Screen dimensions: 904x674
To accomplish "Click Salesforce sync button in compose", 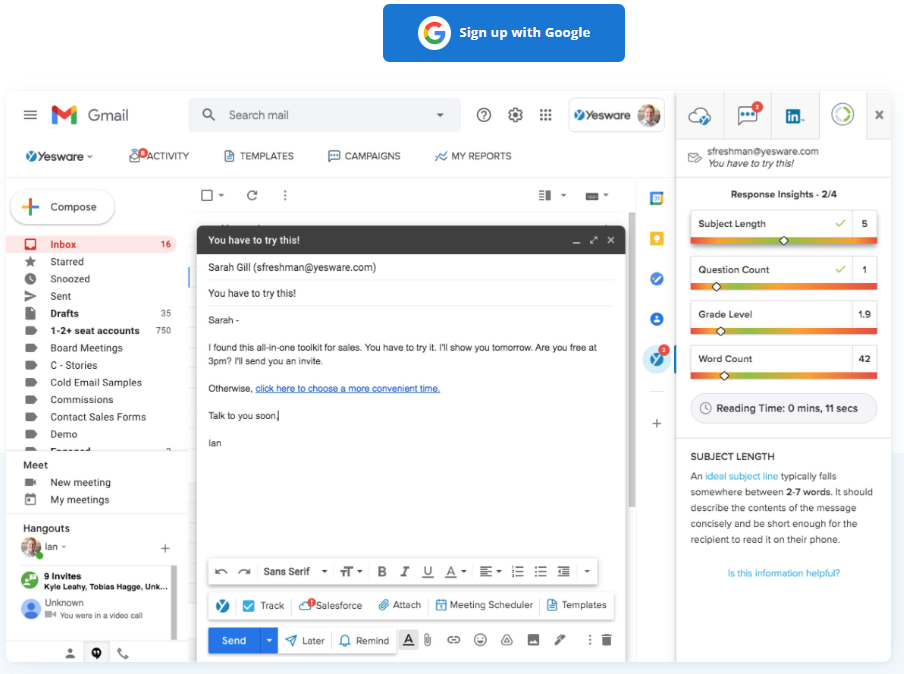I will 330,605.
